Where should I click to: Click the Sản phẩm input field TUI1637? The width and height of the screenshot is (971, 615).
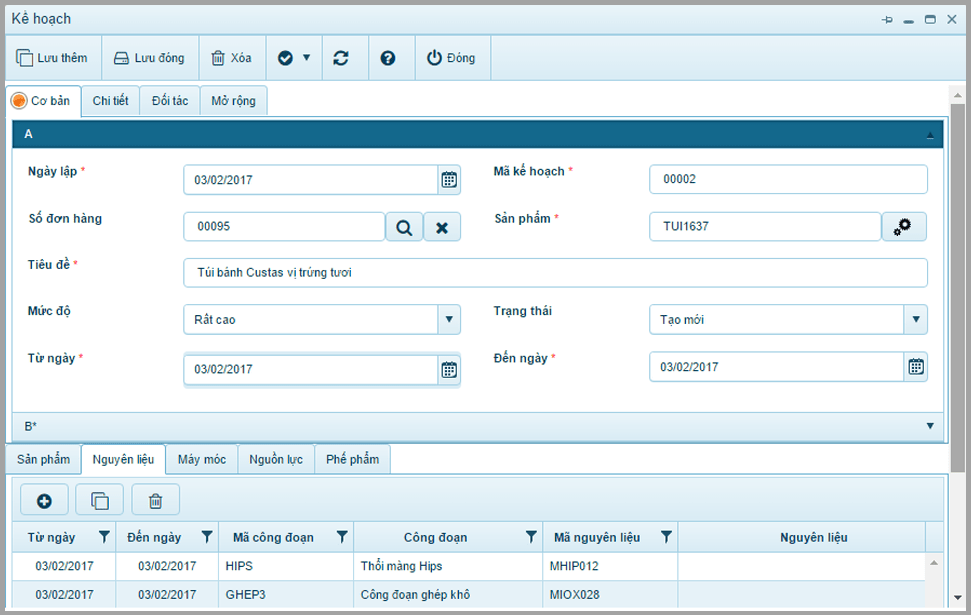[765, 227]
